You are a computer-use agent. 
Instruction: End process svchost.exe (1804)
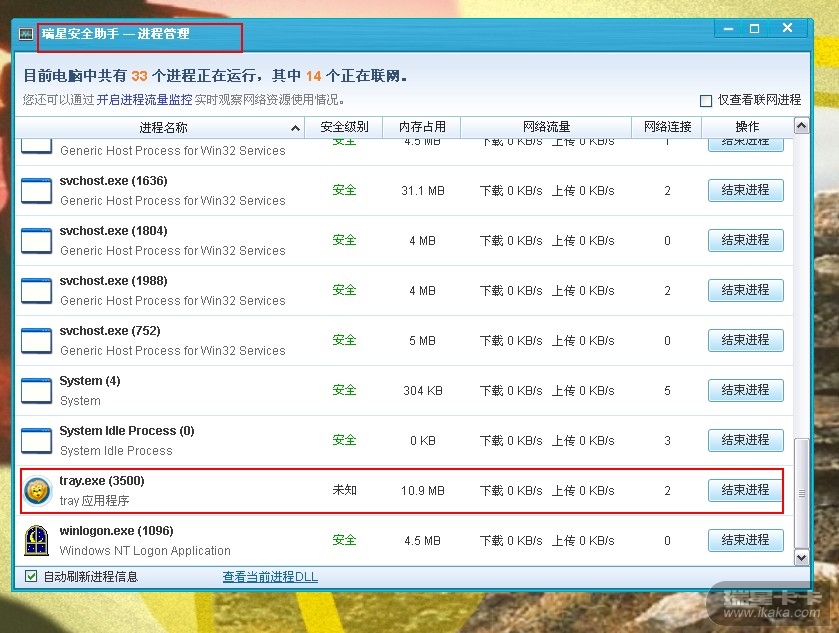click(745, 240)
